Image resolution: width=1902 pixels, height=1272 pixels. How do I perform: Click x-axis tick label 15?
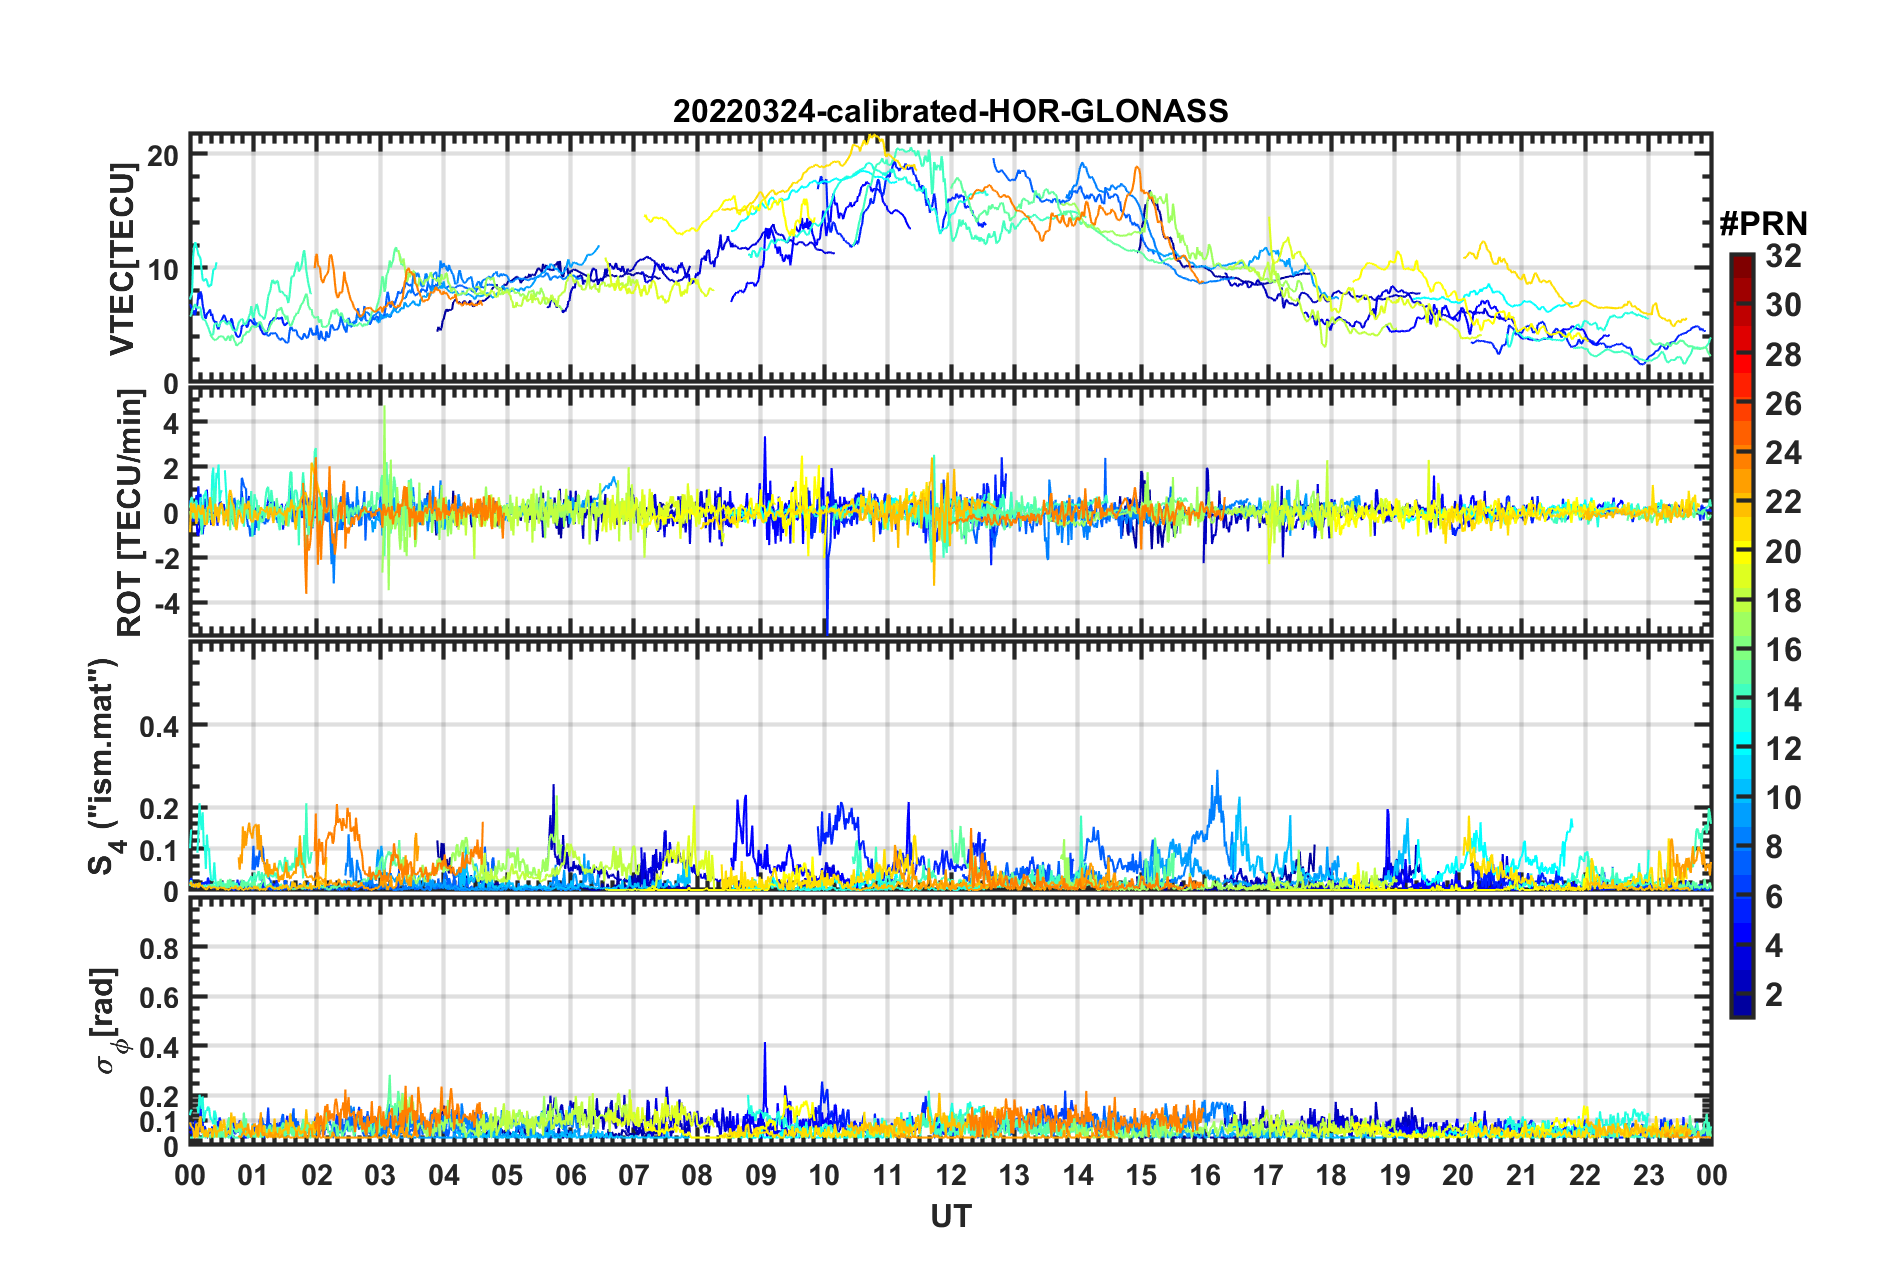tap(1141, 1174)
